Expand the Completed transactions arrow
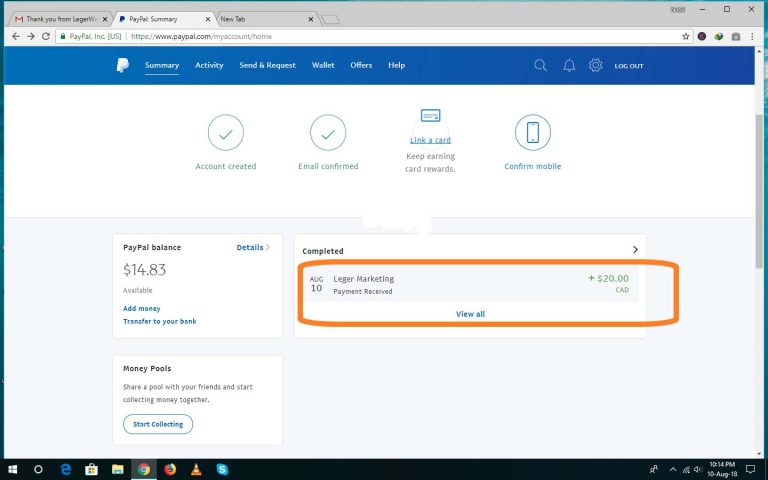768x480 pixels. click(635, 250)
